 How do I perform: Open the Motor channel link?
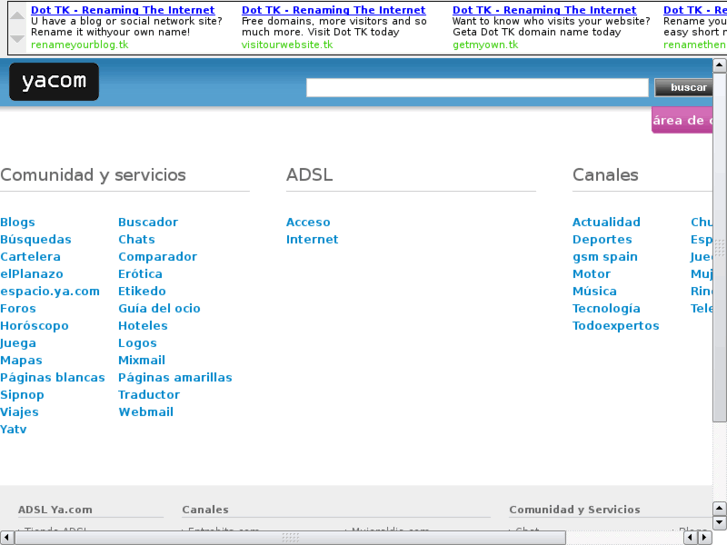click(591, 274)
